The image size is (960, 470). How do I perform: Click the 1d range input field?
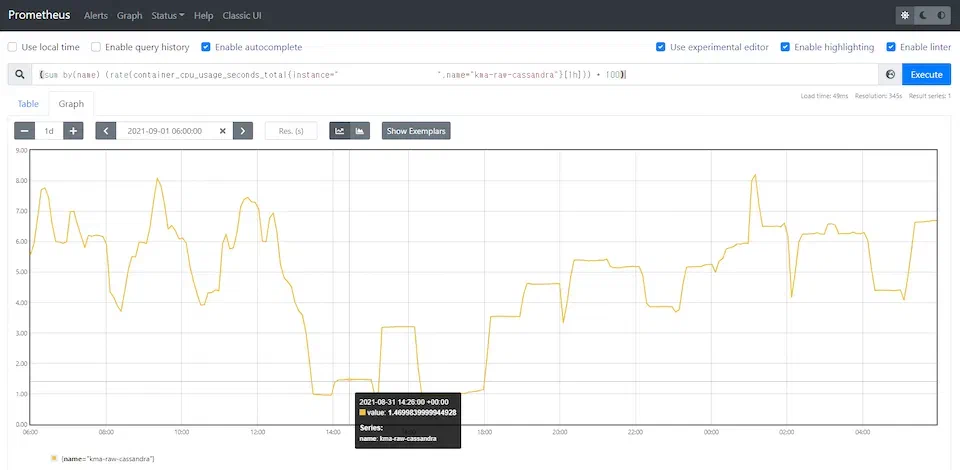tap(49, 131)
